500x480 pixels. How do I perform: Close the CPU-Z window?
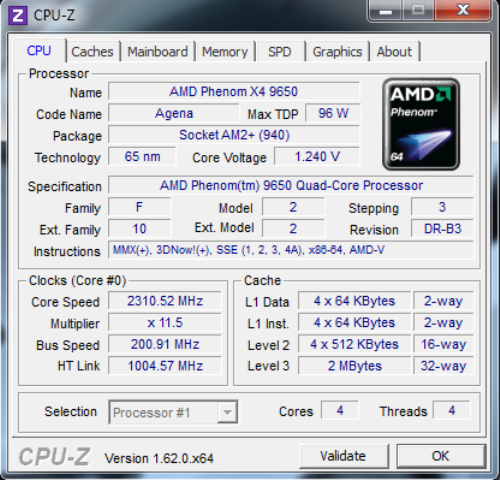[x=463, y=11]
